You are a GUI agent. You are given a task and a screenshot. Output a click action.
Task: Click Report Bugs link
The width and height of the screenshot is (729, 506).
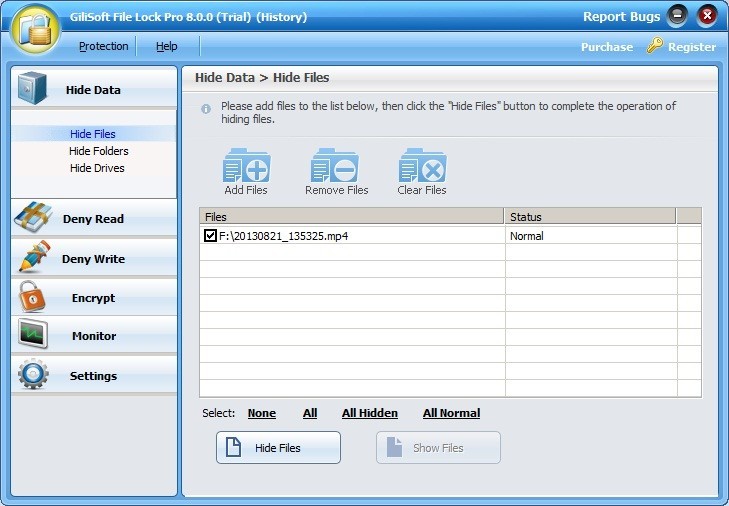[622, 17]
